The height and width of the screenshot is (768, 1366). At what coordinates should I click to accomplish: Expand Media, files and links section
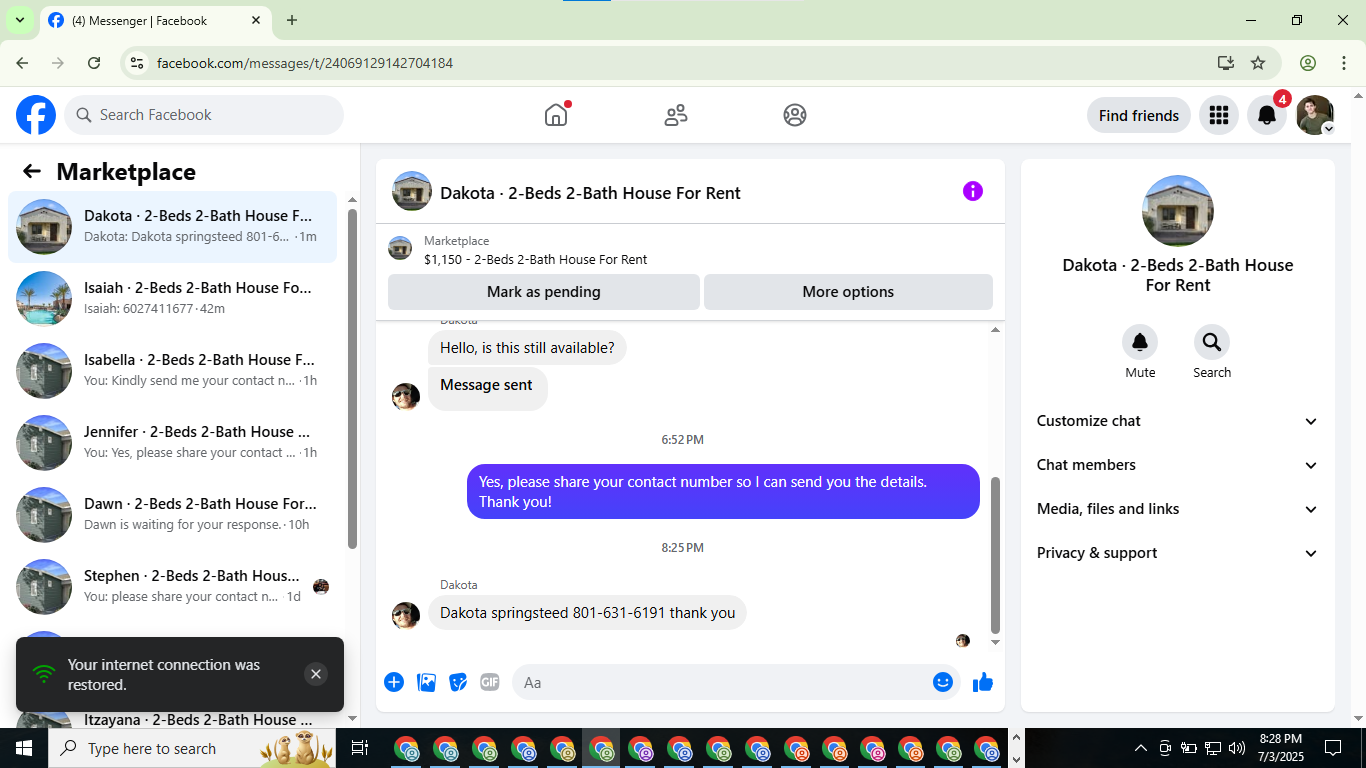(x=1178, y=509)
